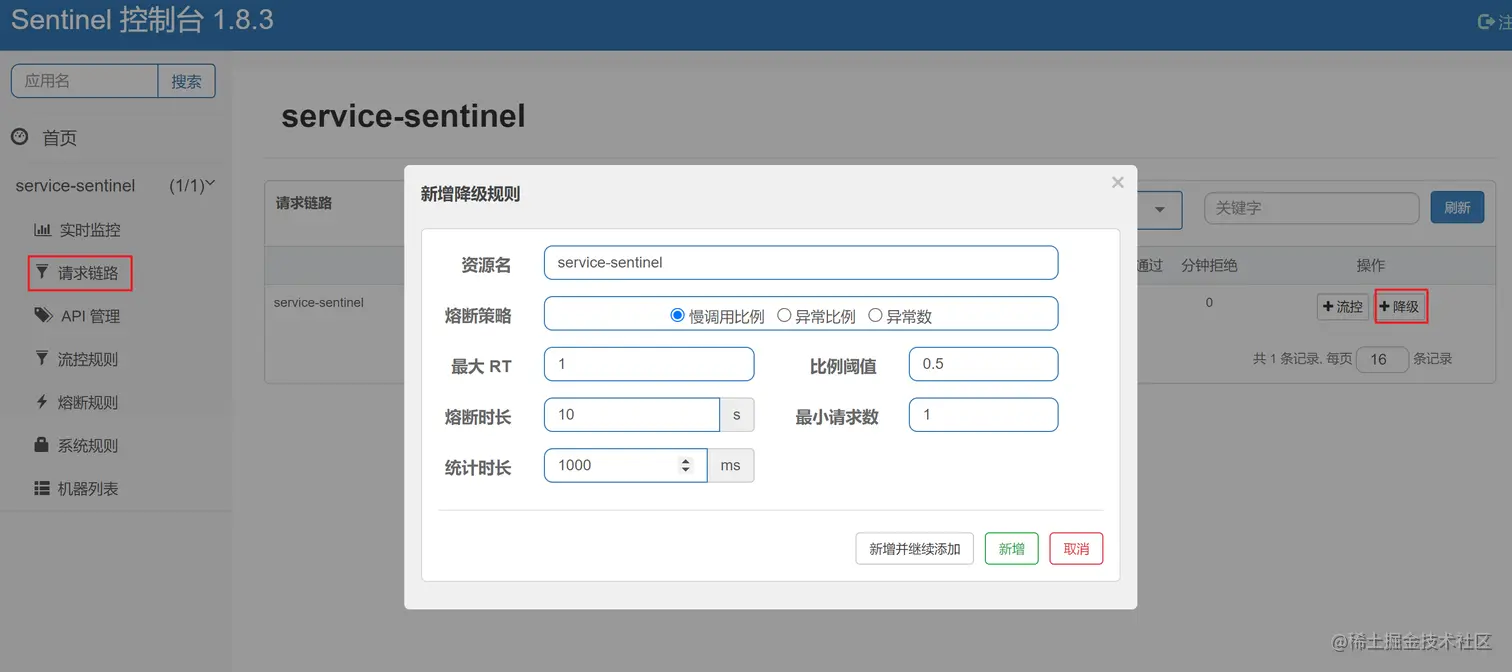Open 系统规则 menu item
Image resolution: width=1512 pixels, height=672 pixels.
click(x=88, y=445)
